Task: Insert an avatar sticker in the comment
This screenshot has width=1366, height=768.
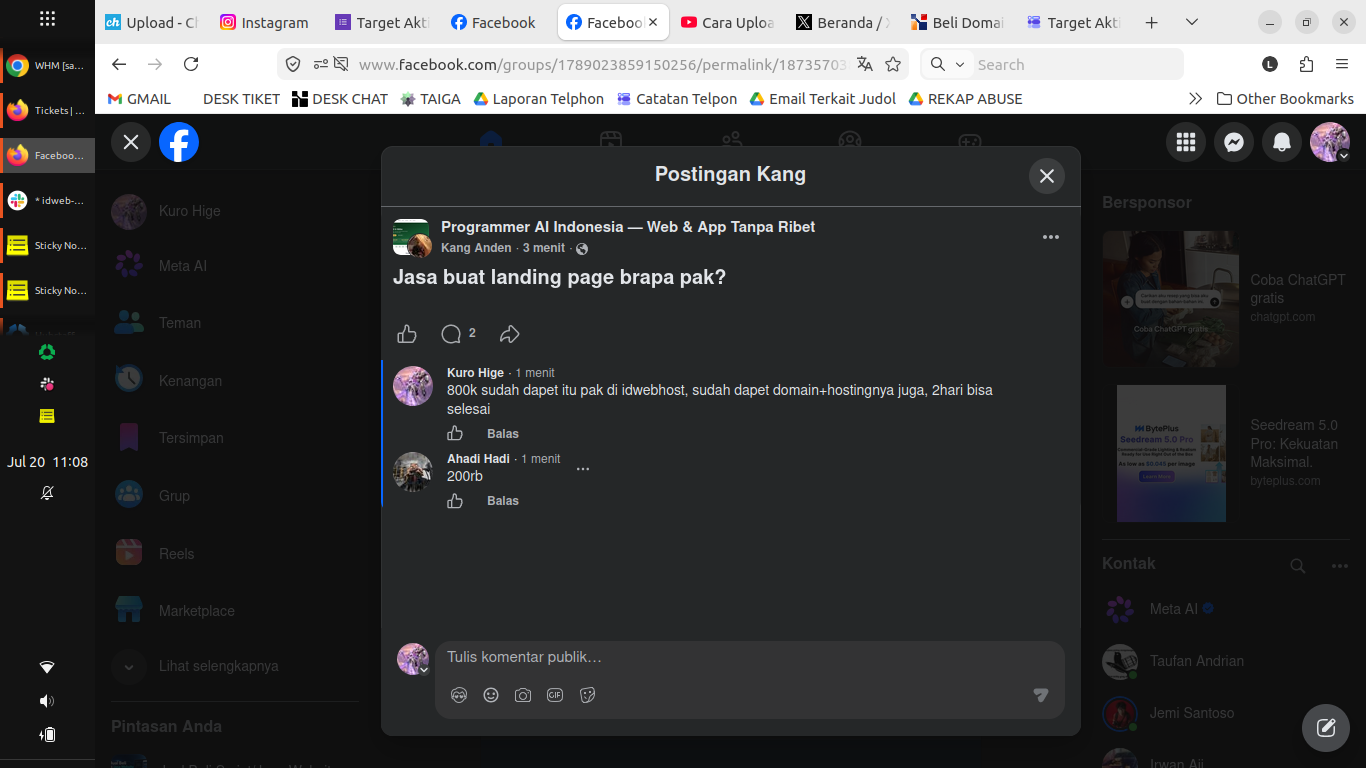Action: tap(459, 695)
